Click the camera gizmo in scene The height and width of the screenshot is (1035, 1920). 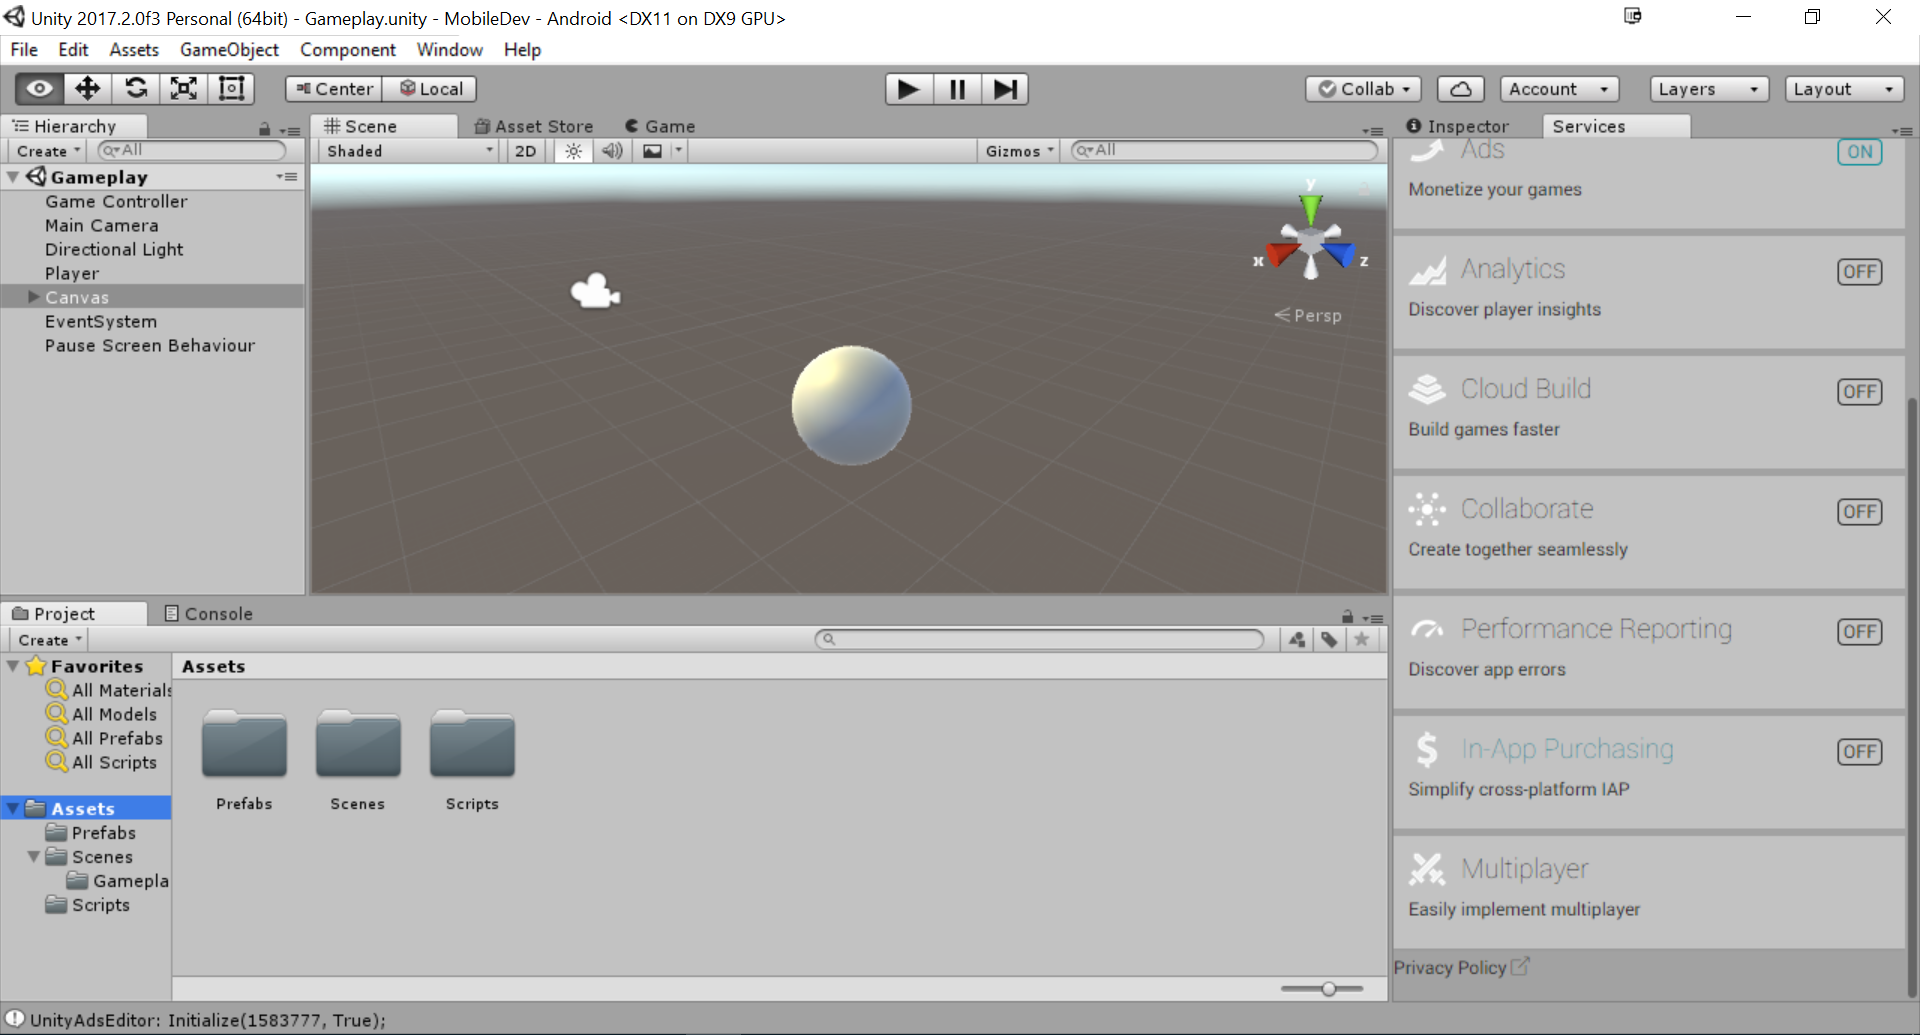(595, 291)
